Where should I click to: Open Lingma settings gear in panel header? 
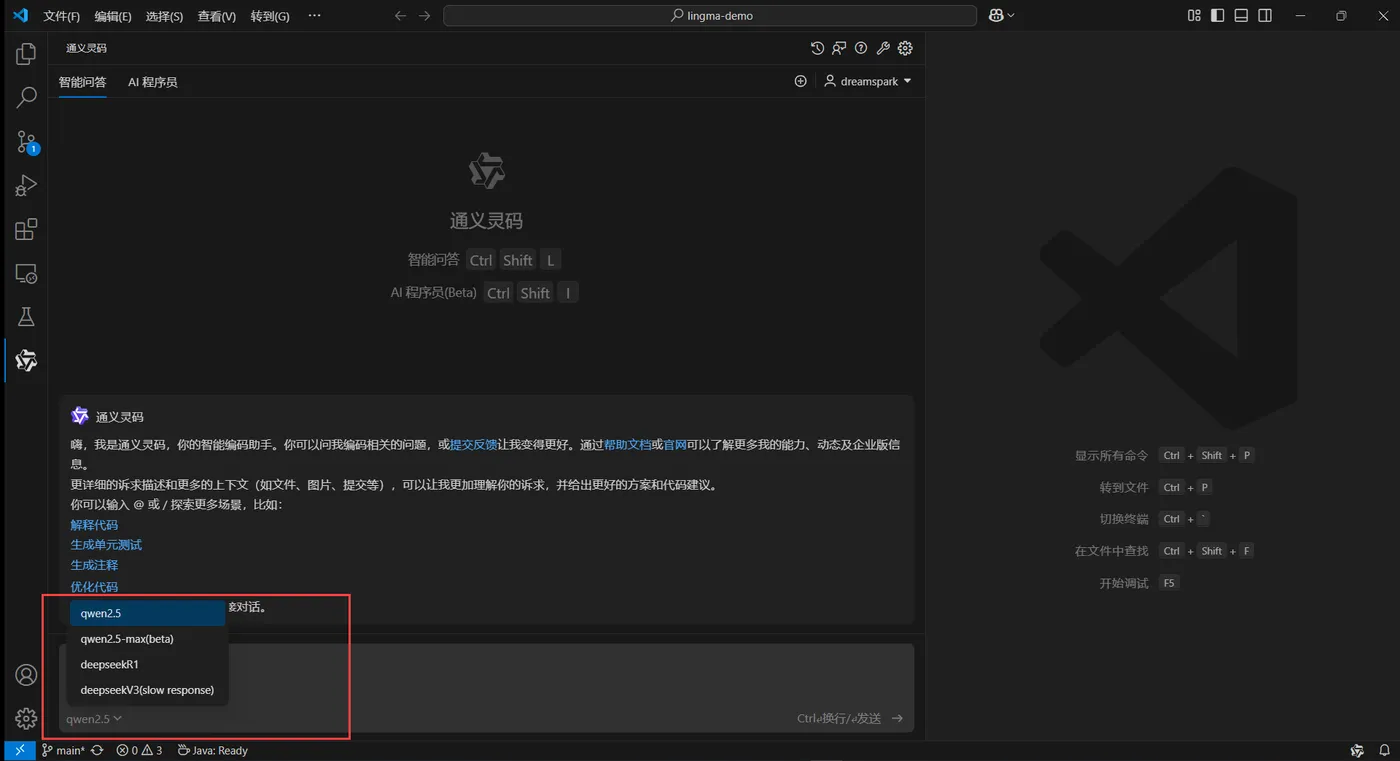(x=905, y=48)
